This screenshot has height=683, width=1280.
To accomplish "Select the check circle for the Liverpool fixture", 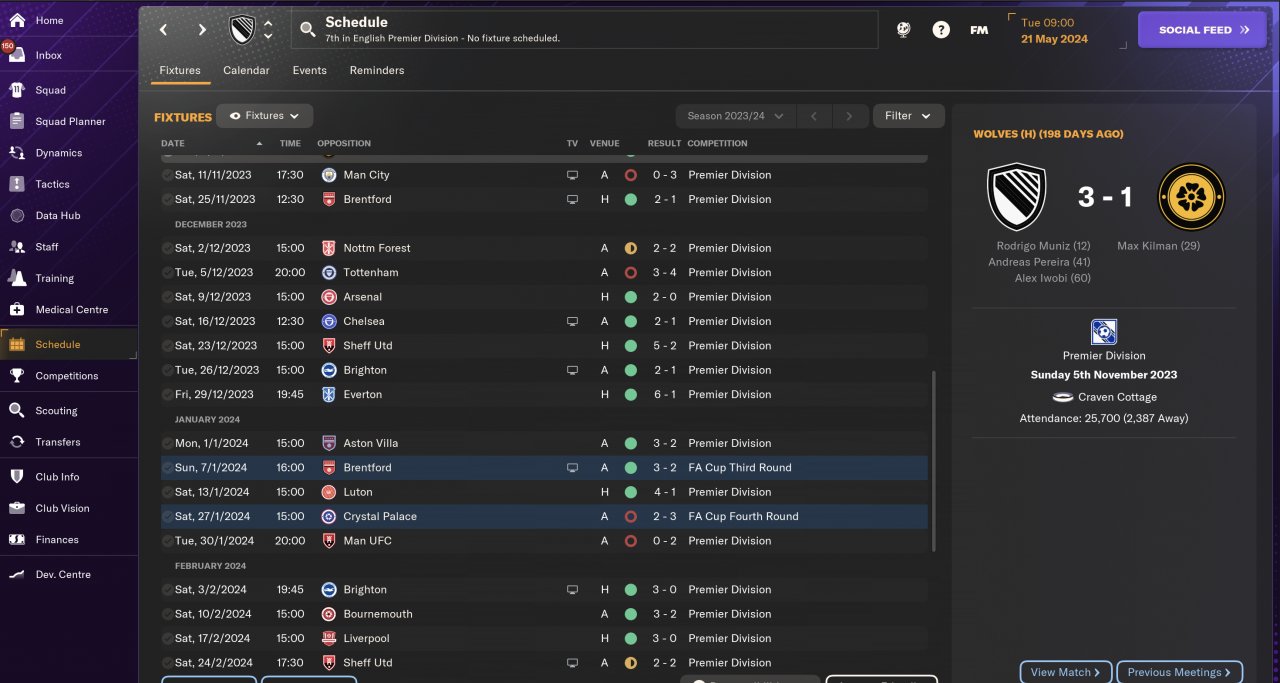I will click(x=167, y=638).
